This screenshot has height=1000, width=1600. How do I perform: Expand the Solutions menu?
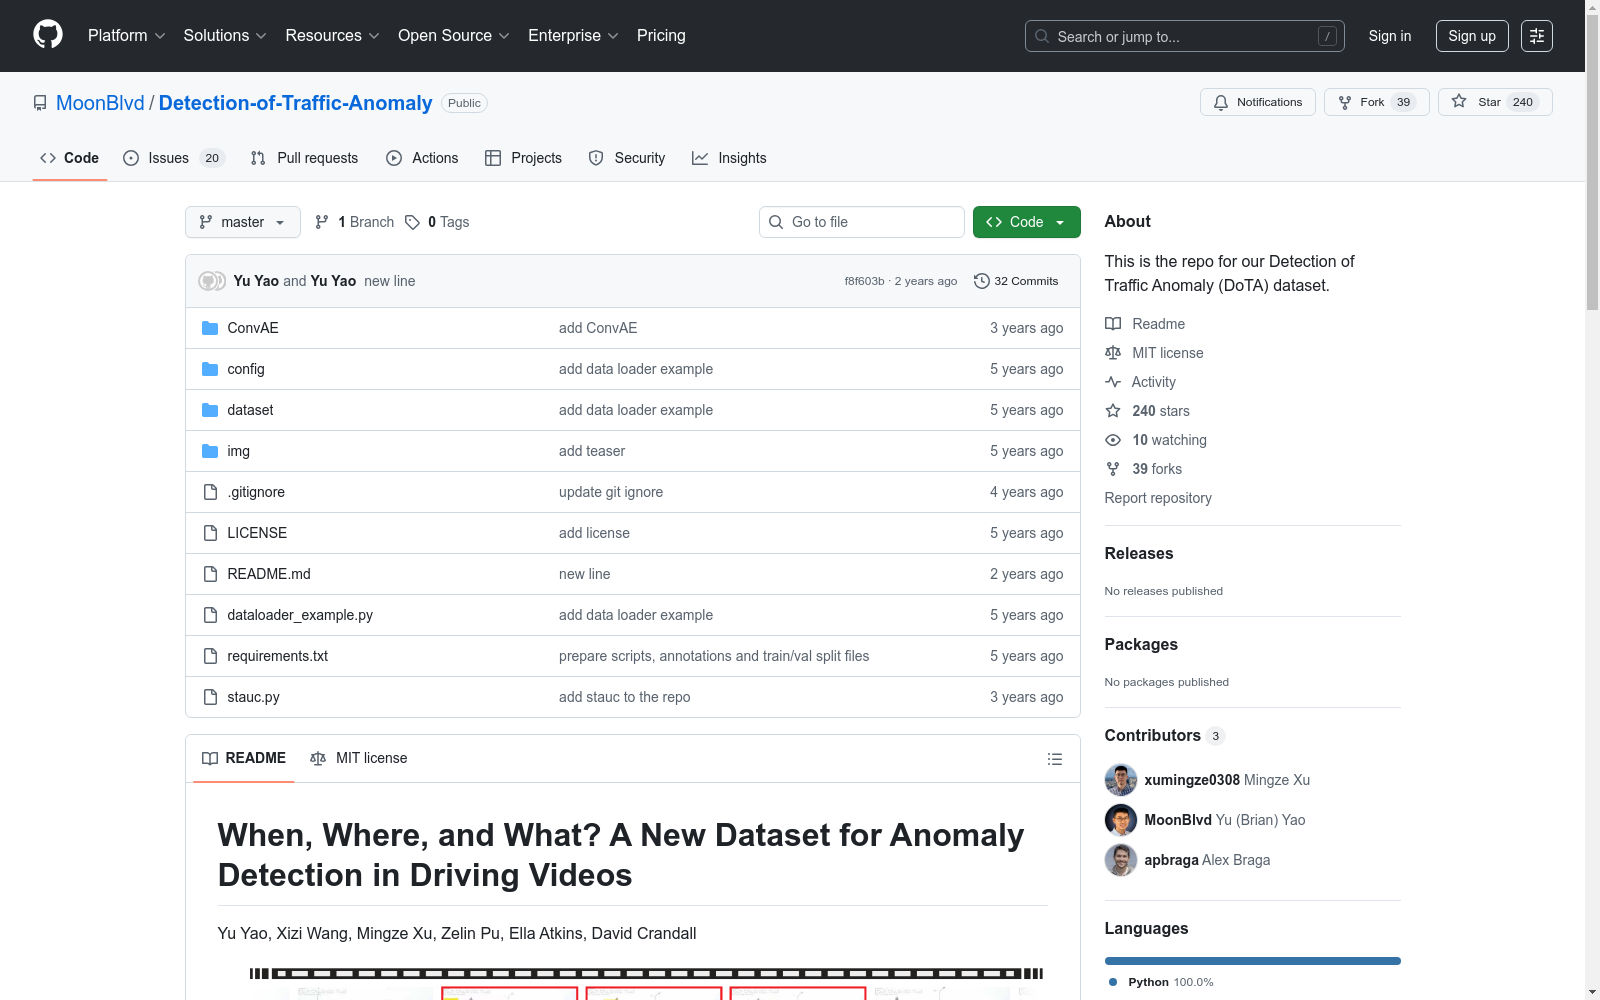pyautogui.click(x=225, y=36)
